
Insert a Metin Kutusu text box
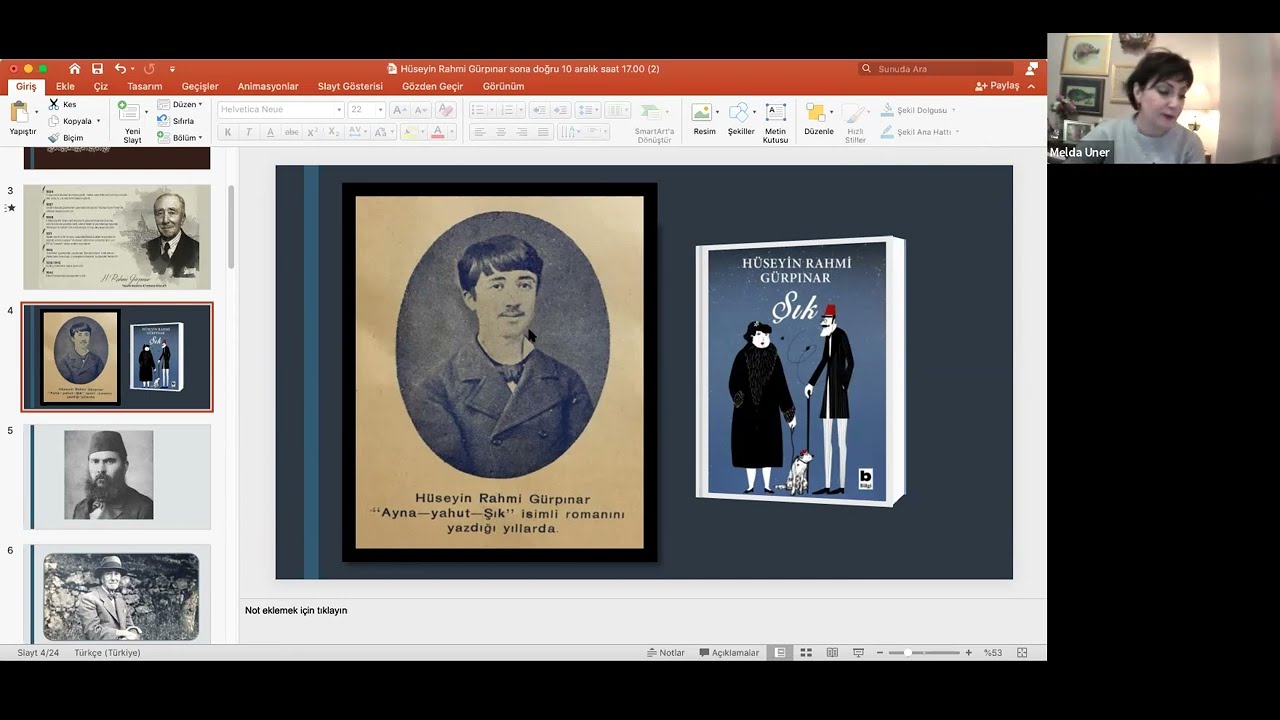tap(775, 122)
